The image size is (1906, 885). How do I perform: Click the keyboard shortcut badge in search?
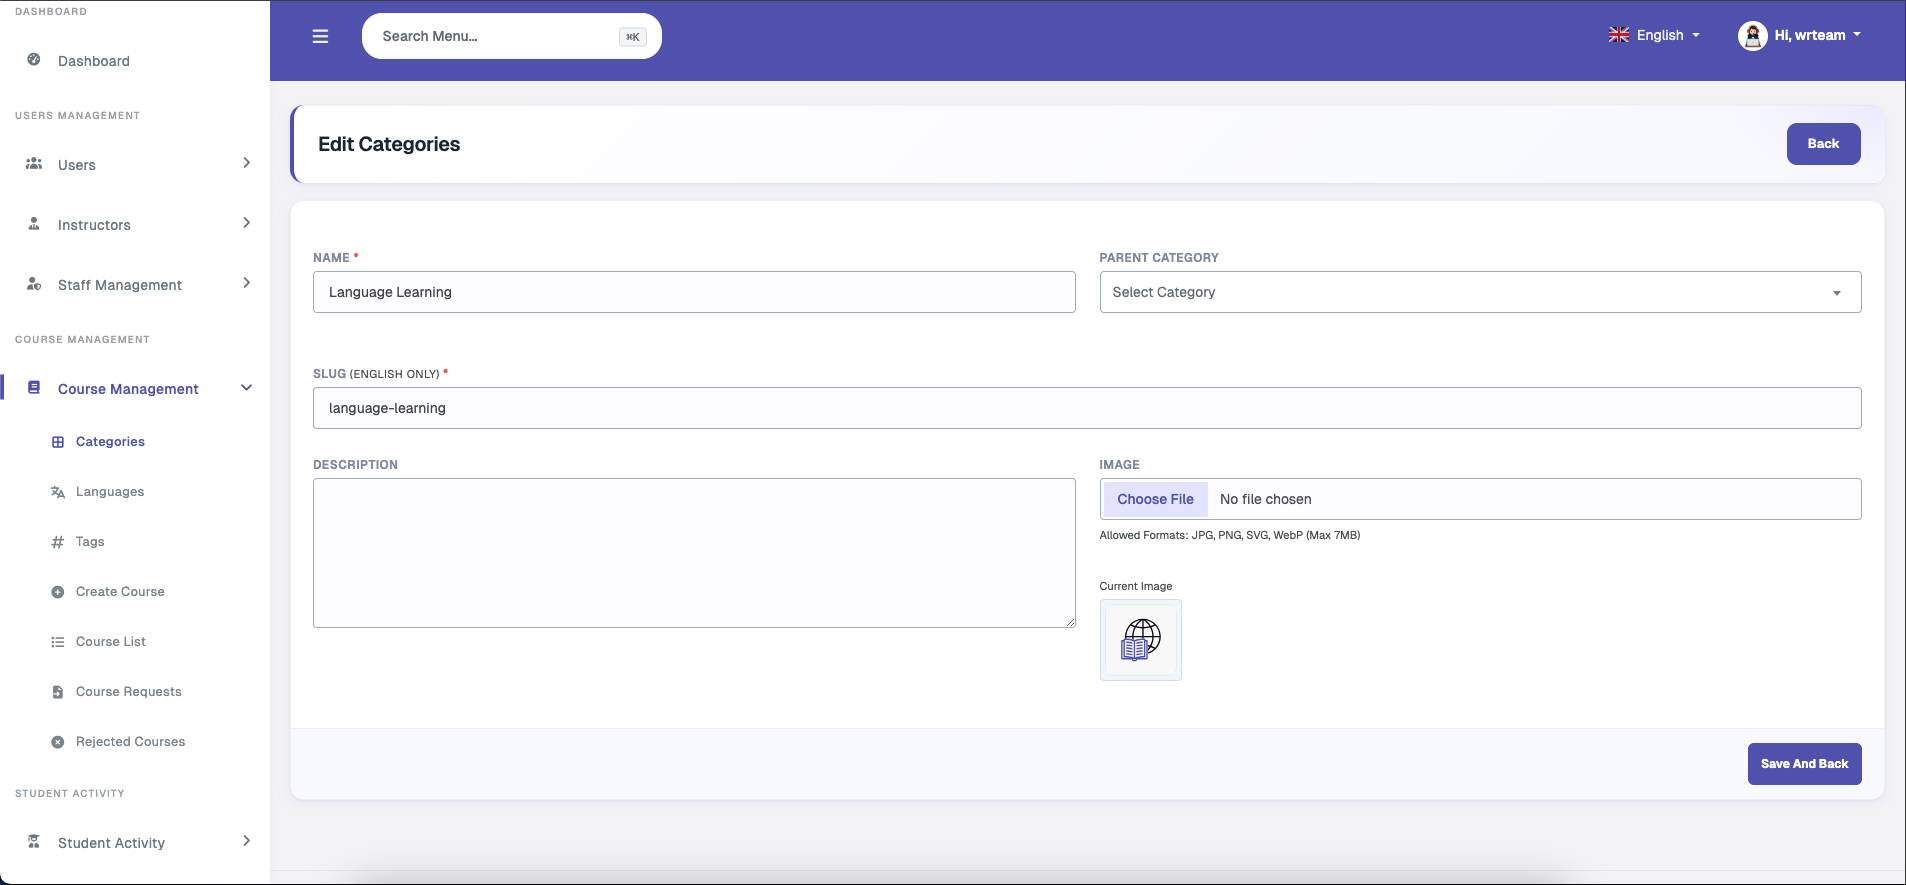pos(633,37)
